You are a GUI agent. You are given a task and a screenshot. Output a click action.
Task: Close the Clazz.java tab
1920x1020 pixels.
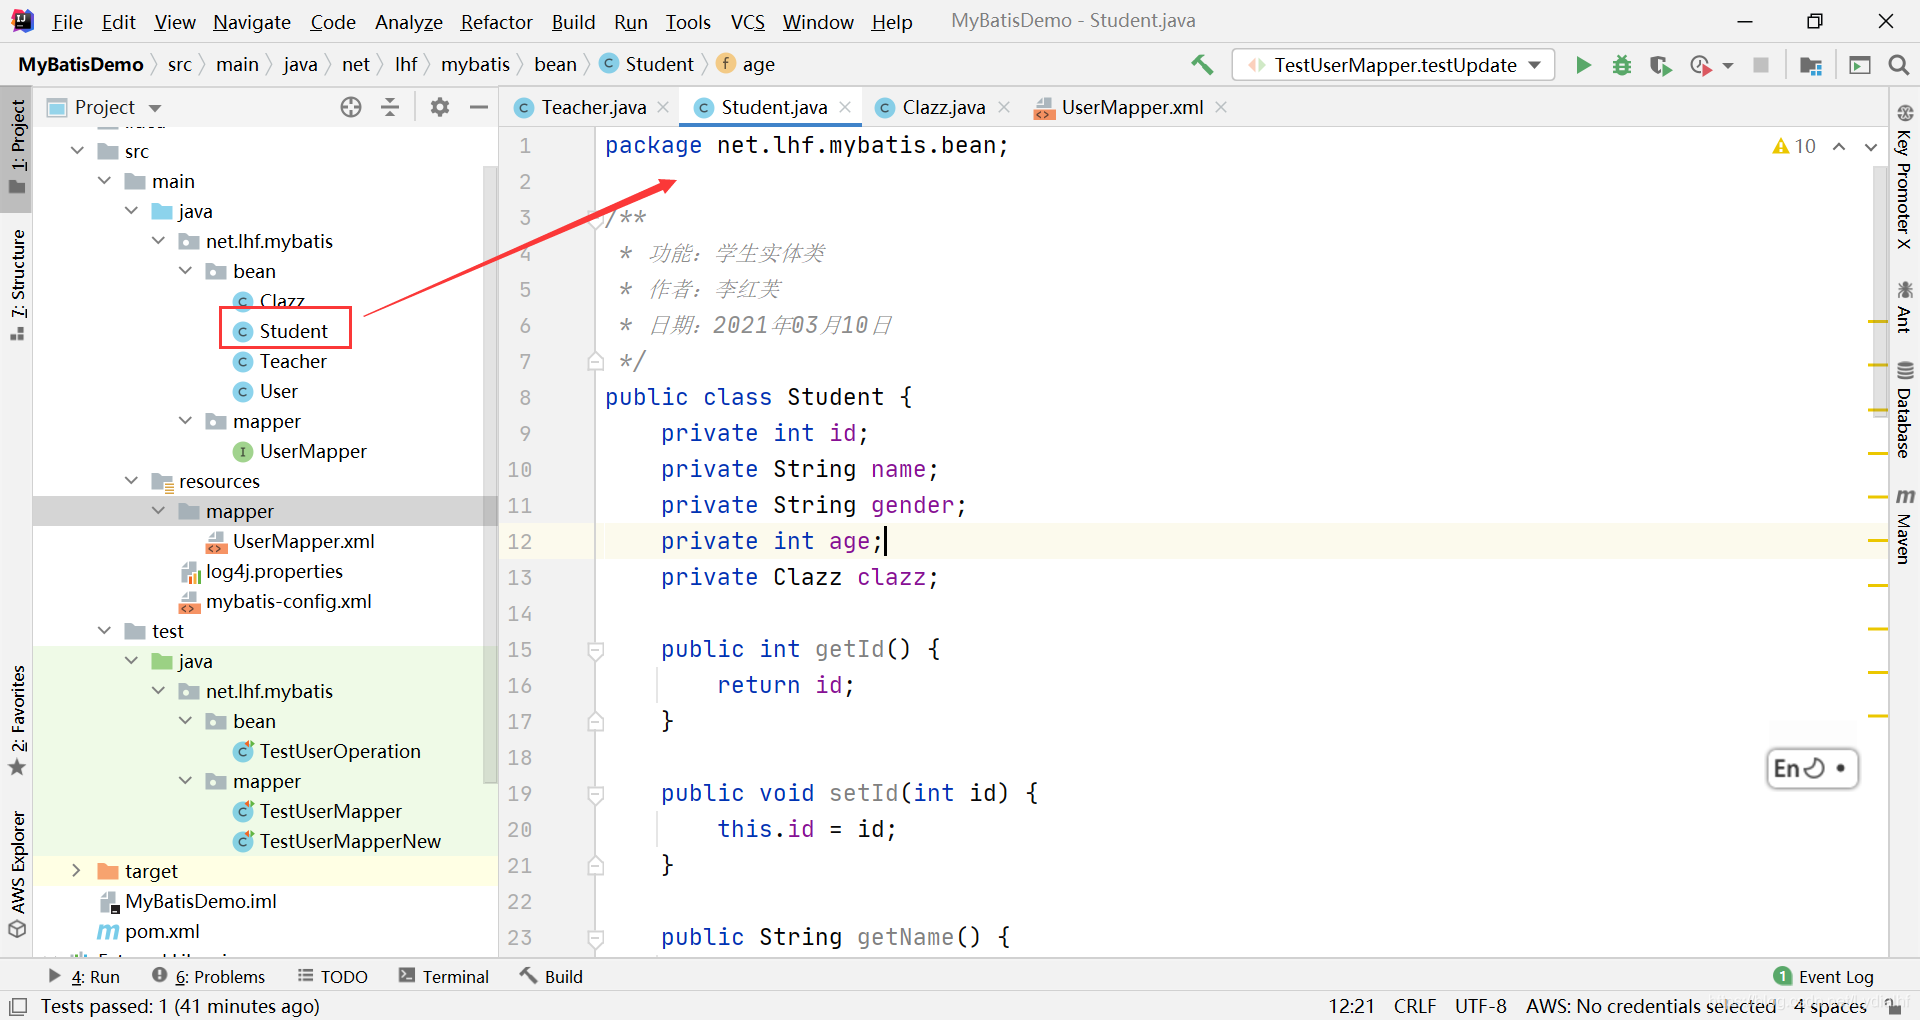point(1004,107)
